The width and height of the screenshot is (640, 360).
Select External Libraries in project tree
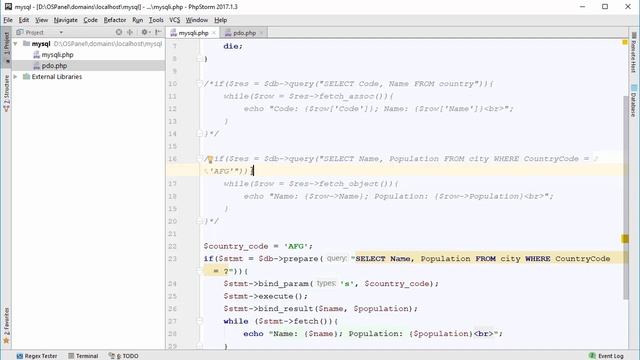[x=57, y=77]
